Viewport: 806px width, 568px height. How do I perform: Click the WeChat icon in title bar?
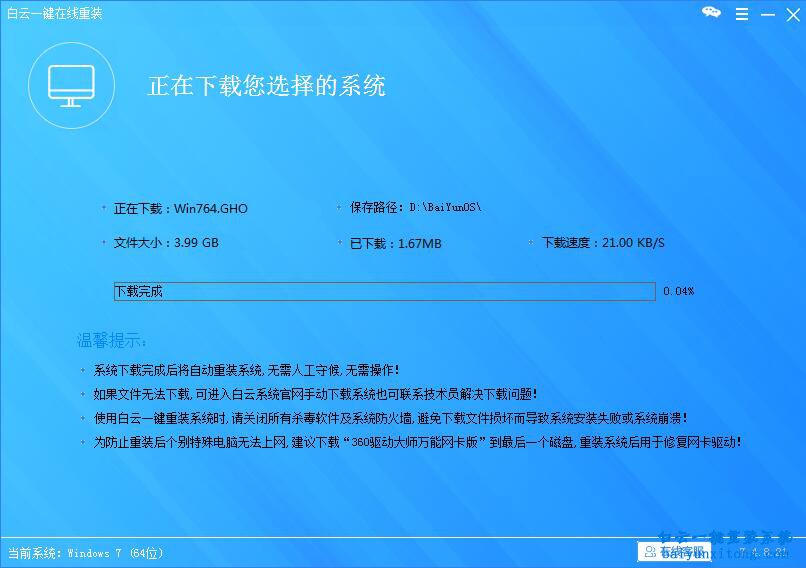tap(711, 13)
